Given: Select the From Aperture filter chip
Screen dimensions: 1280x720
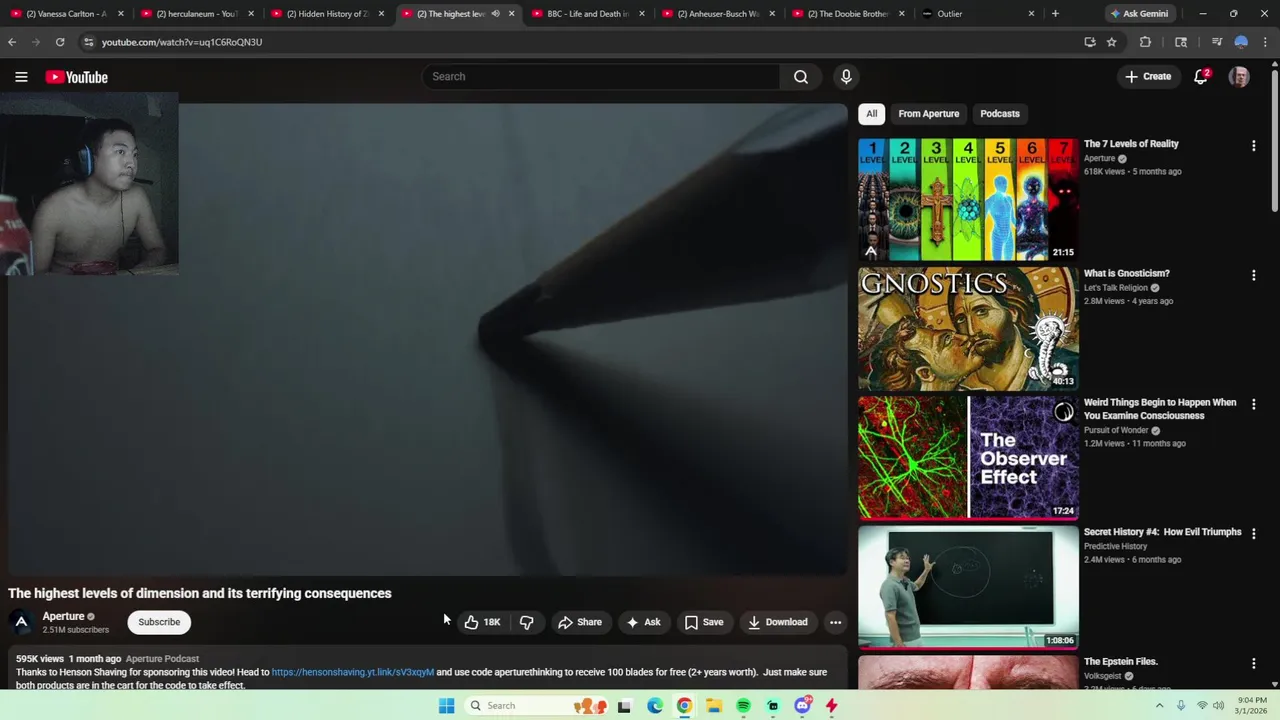Looking at the screenshot, I should (928, 114).
